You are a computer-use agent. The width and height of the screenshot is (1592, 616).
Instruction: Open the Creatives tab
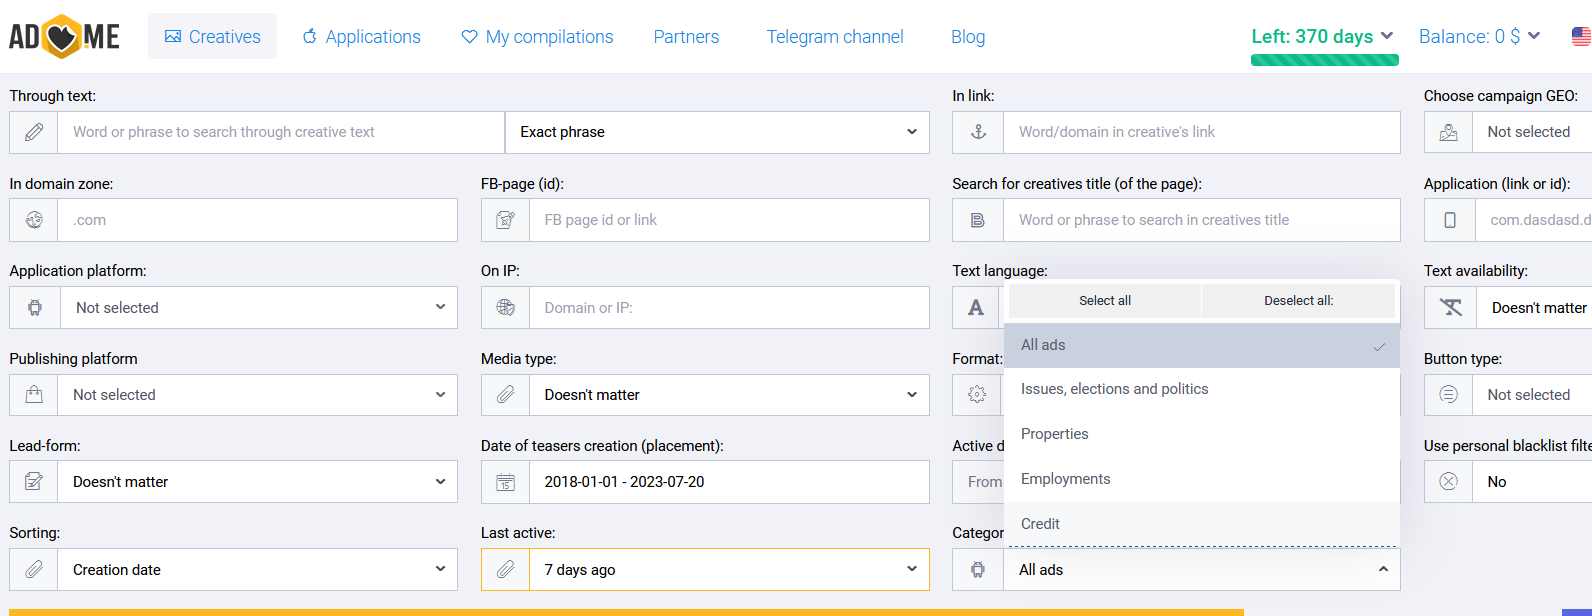tap(212, 37)
